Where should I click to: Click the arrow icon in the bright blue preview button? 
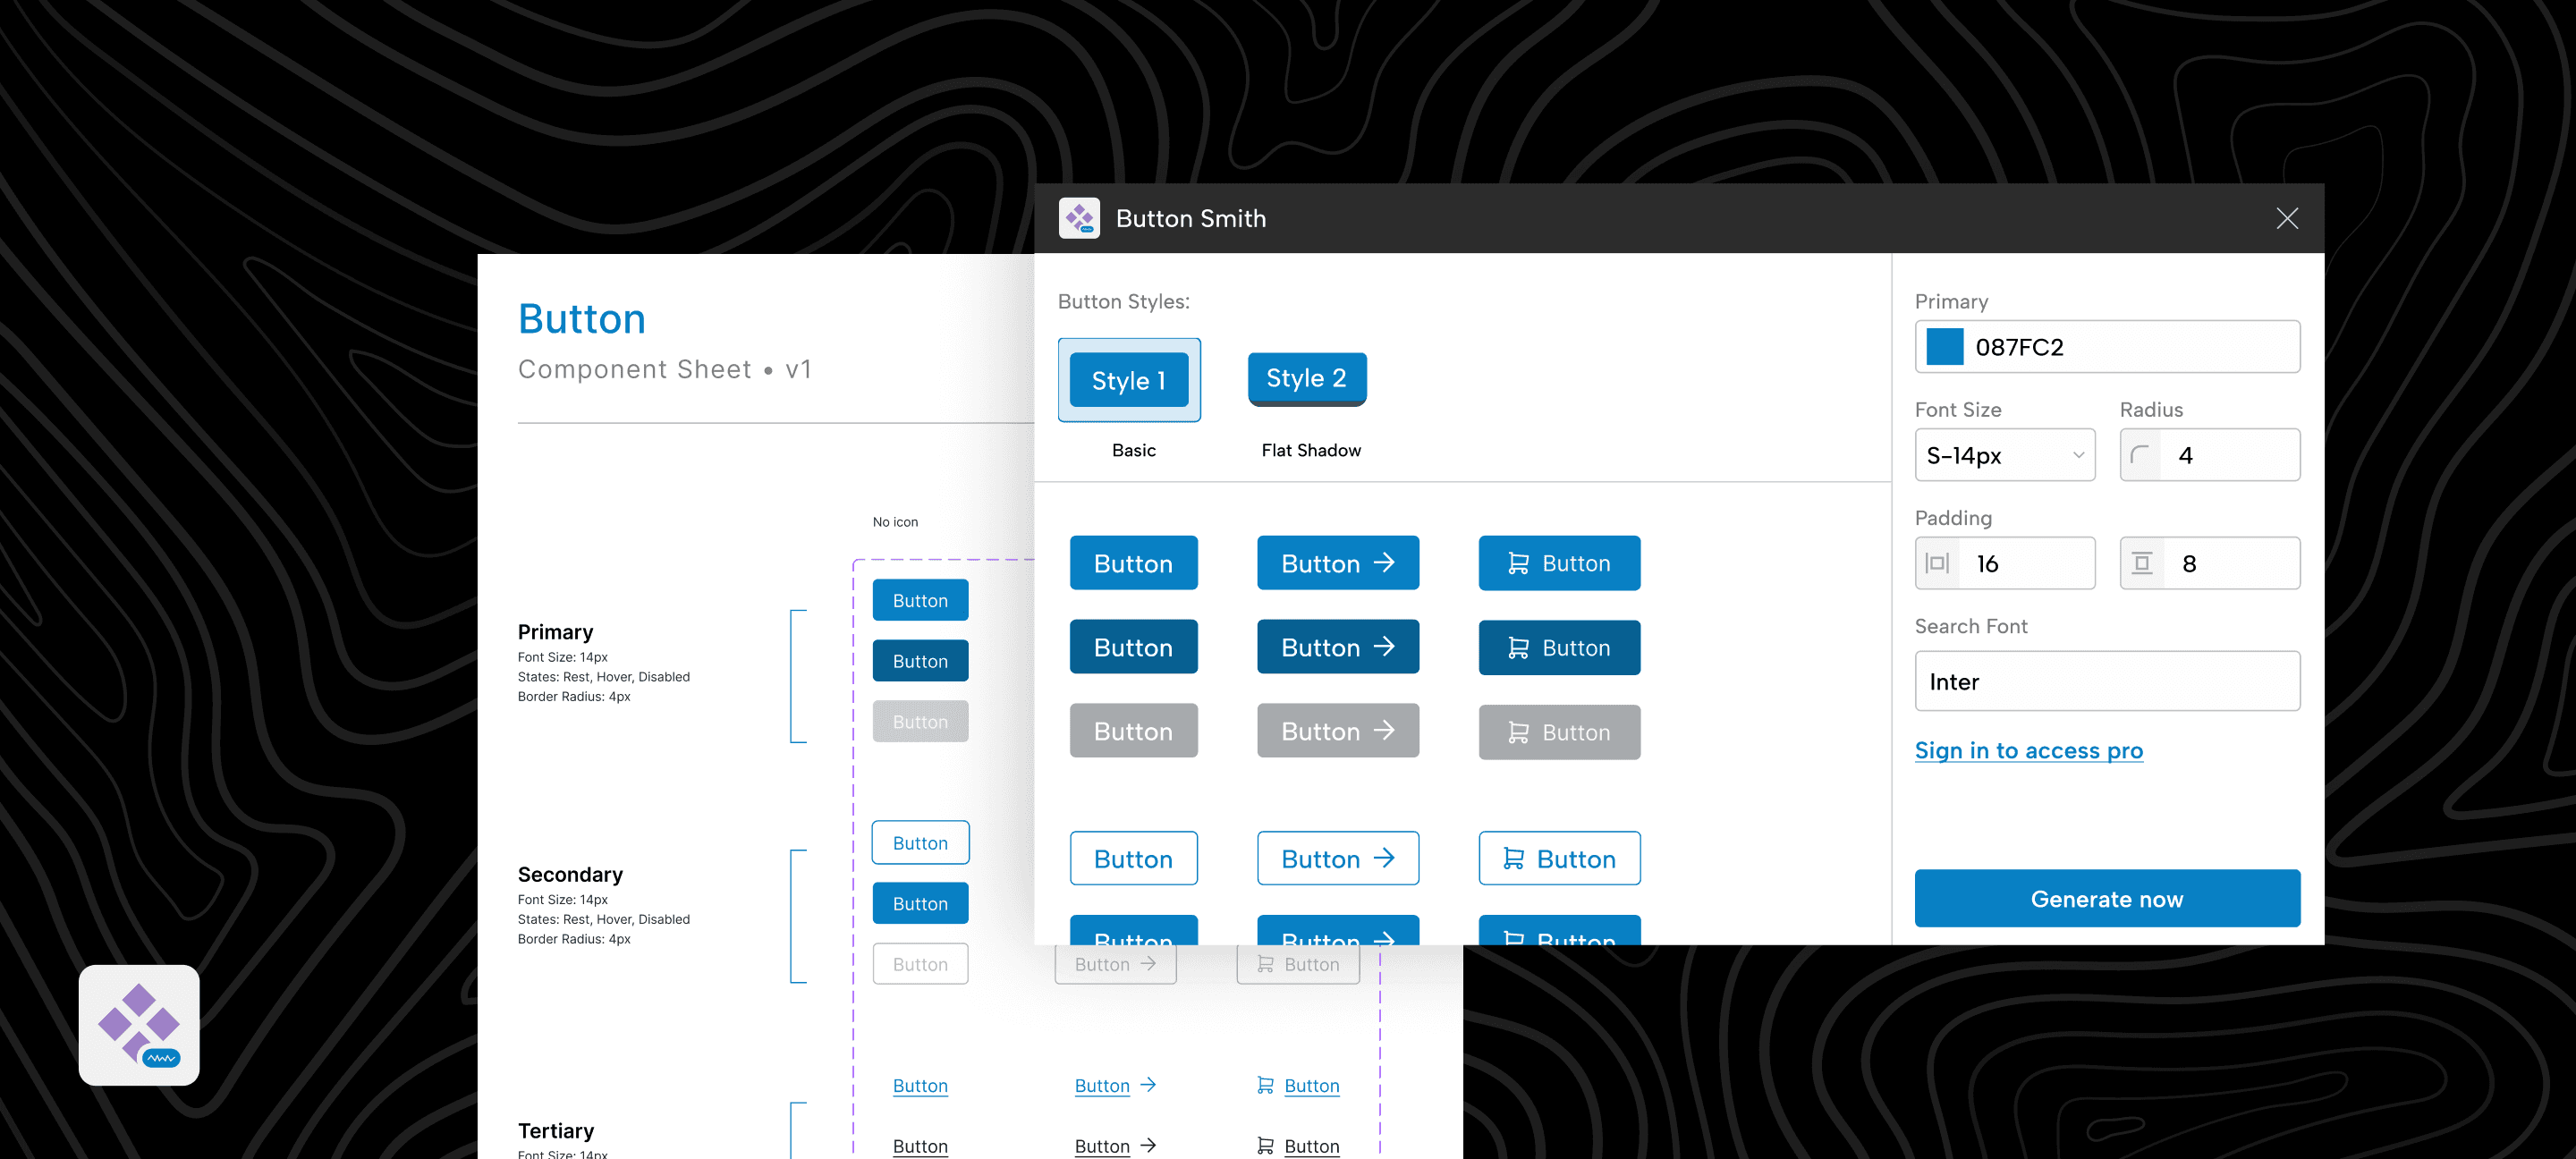(1384, 563)
